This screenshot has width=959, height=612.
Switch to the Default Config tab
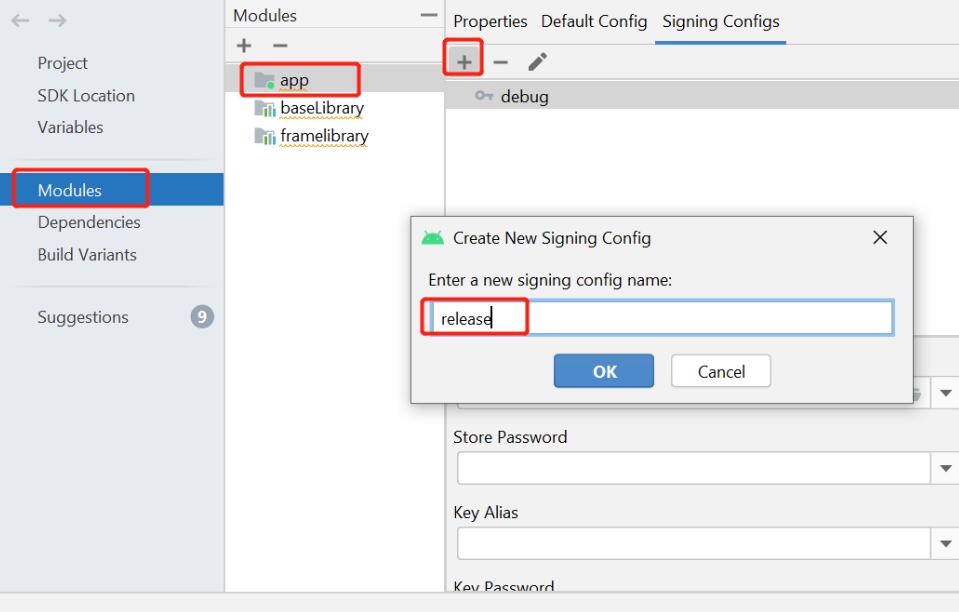[594, 21]
